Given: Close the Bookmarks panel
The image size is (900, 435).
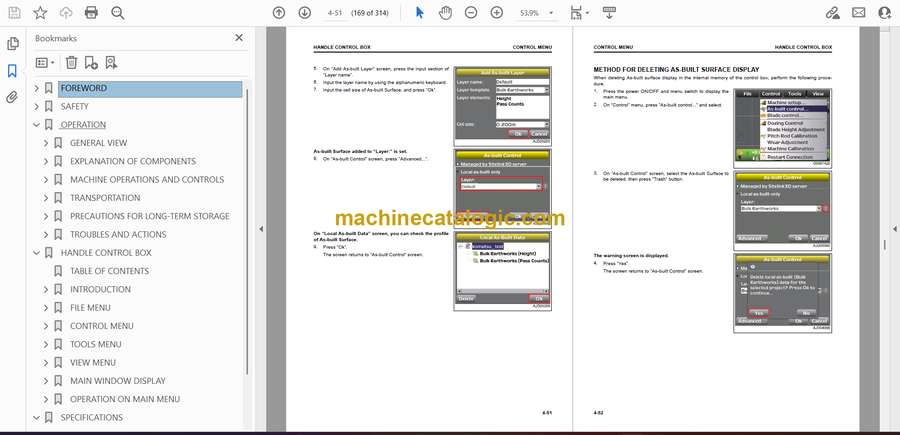Looking at the screenshot, I should click(239, 38).
